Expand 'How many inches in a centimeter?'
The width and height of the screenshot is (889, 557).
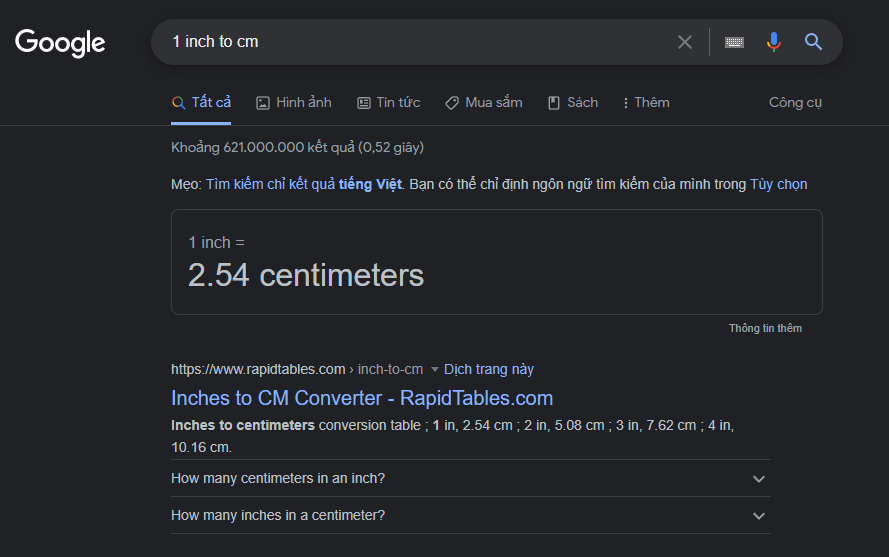pyautogui.click(x=470, y=516)
